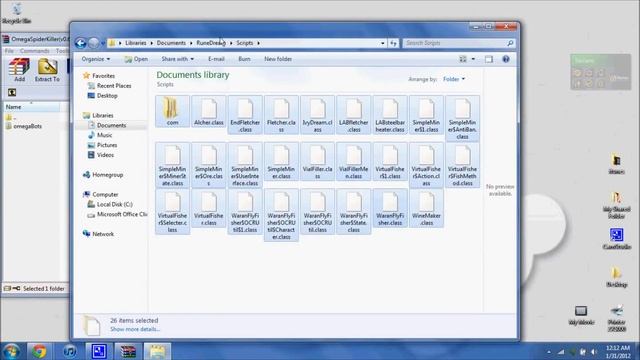Click Add in WinRAR window
The width and height of the screenshot is (640, 360).
coord(19,70)
